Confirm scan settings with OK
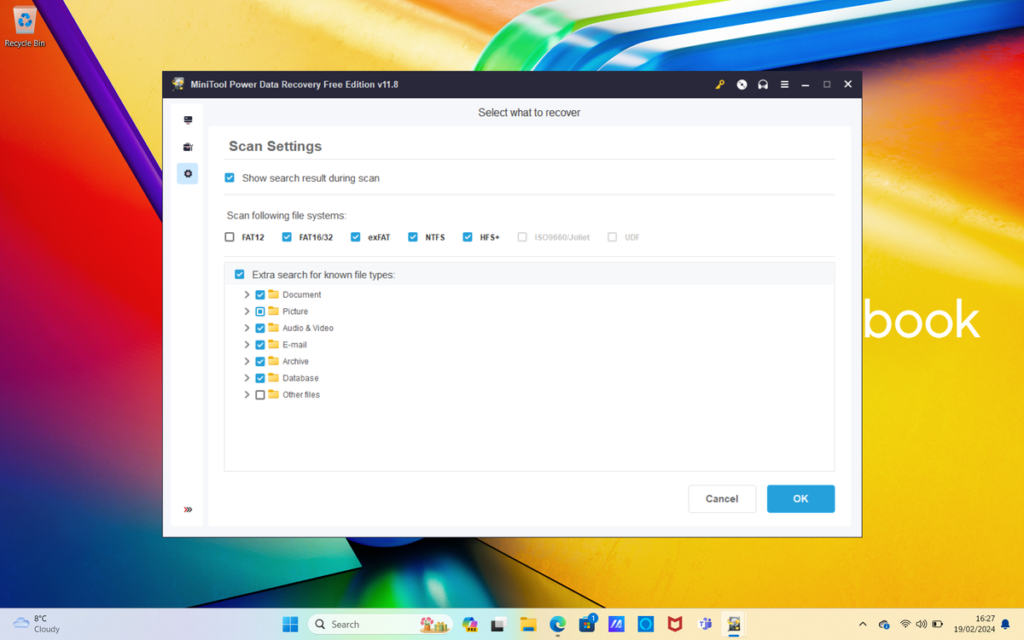 coord(800,499)
